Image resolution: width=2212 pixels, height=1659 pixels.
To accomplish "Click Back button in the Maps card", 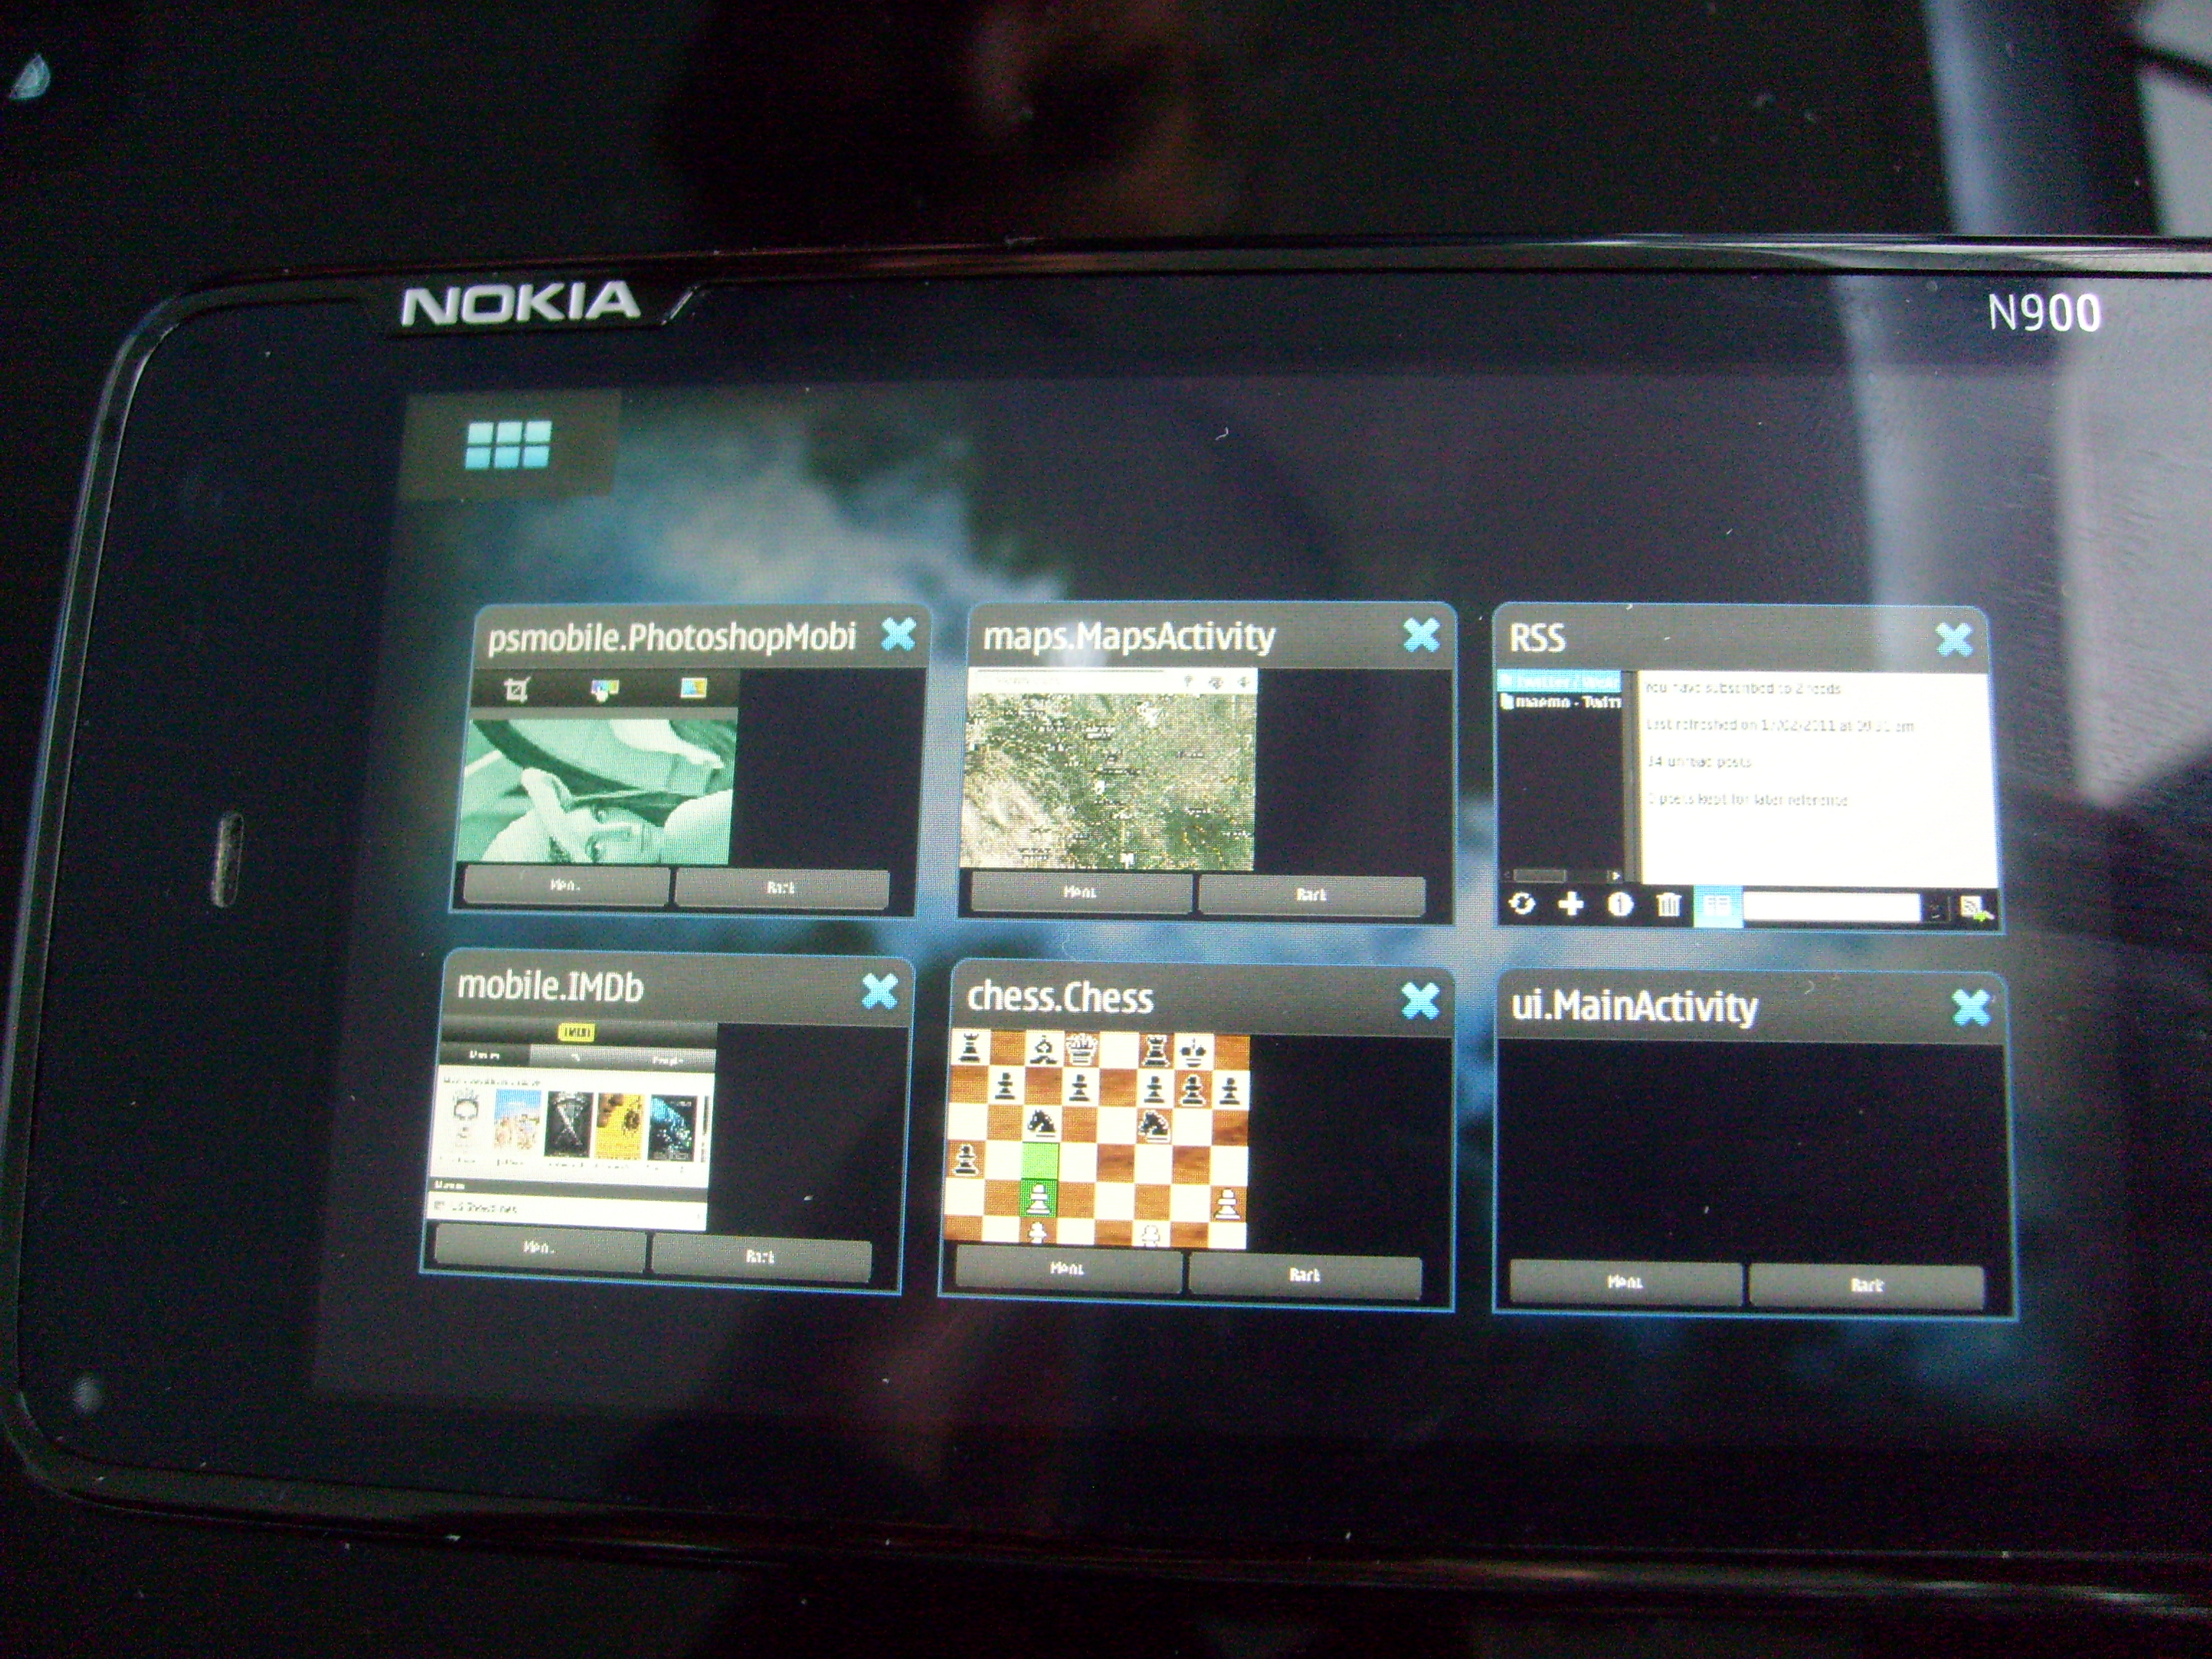I will coord(1311,895).
